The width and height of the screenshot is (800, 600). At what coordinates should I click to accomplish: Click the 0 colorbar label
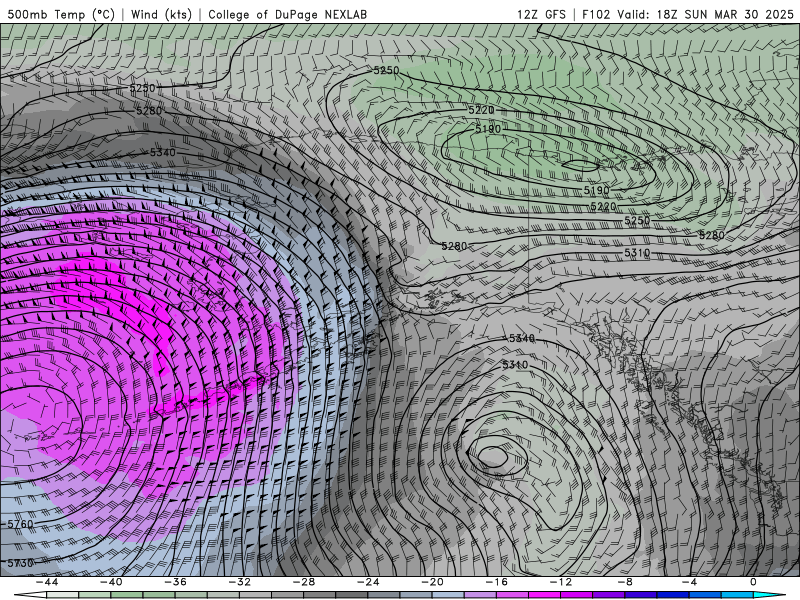[753, 582]
